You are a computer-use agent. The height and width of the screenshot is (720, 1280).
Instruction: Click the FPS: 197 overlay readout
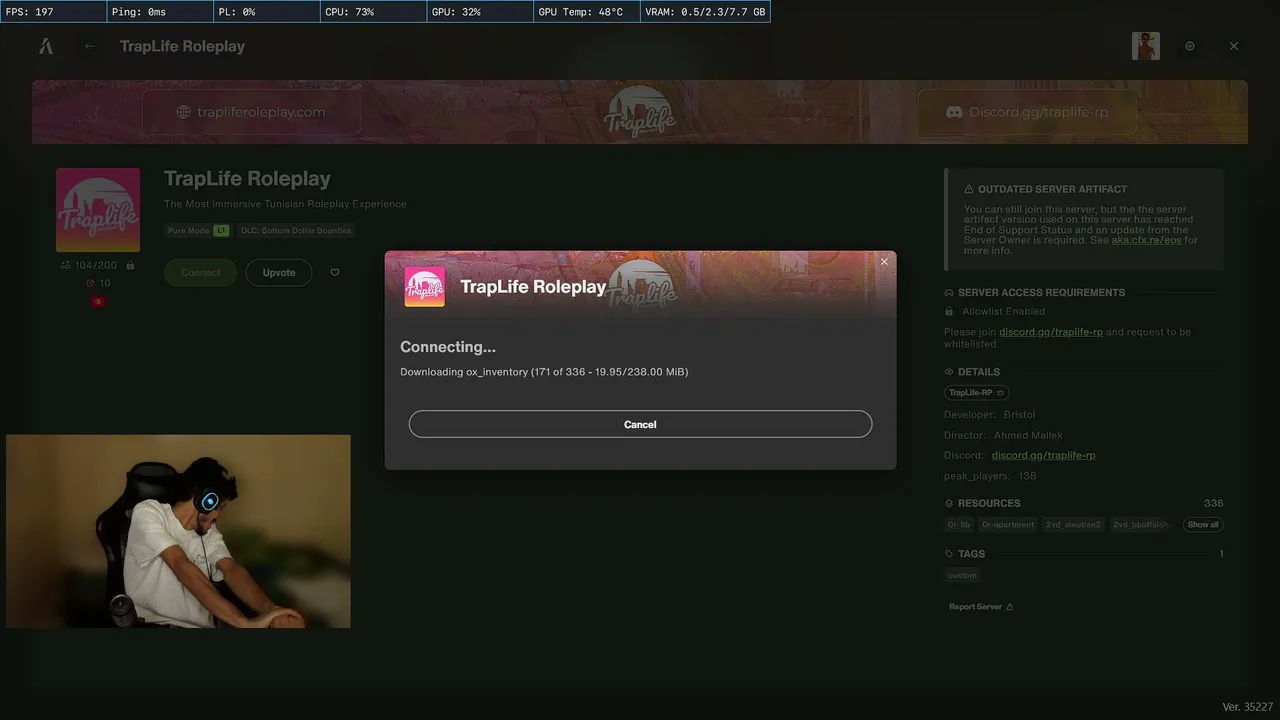click(53, 12)
